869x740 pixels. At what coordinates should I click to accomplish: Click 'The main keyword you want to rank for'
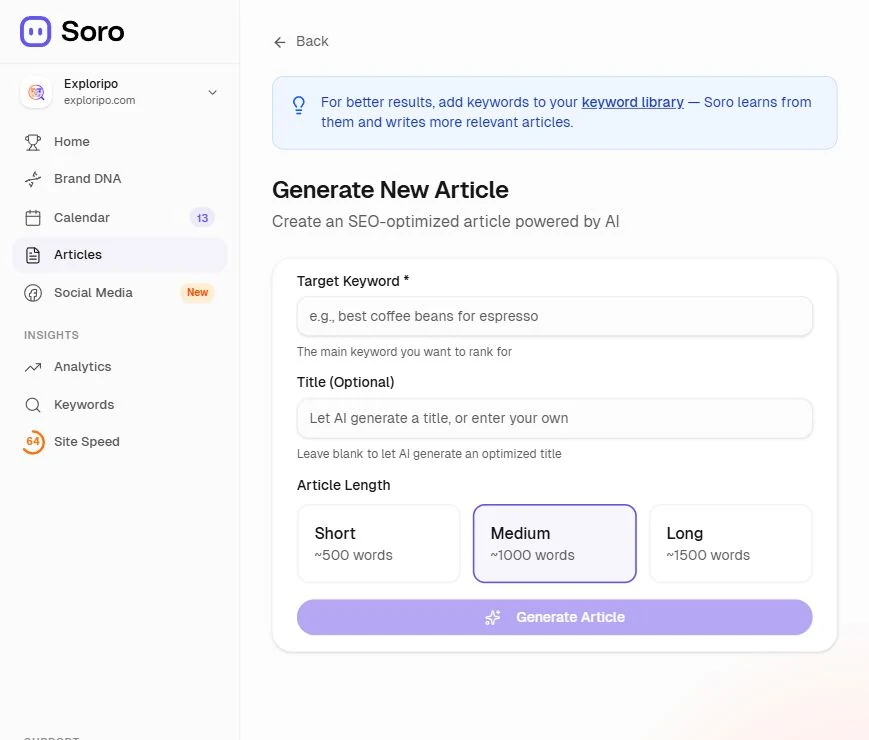(x=404, y=351)
